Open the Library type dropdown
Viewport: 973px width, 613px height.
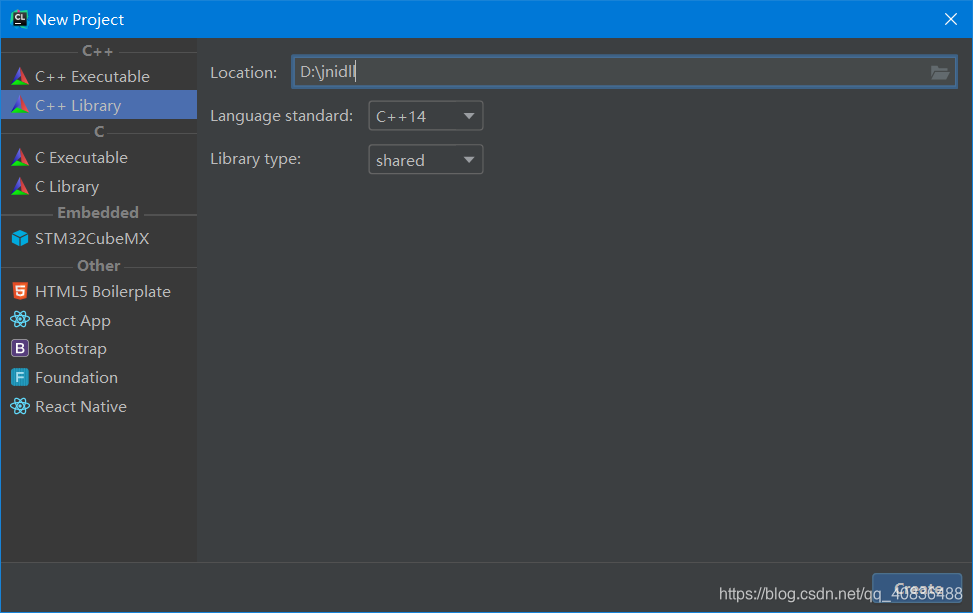click(426, 160)
